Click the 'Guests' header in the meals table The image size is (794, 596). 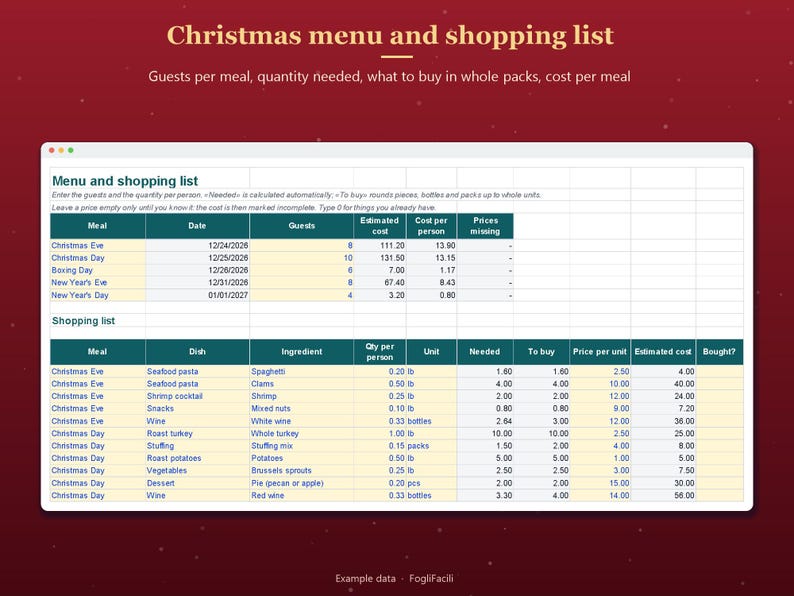tap(302, 226)
